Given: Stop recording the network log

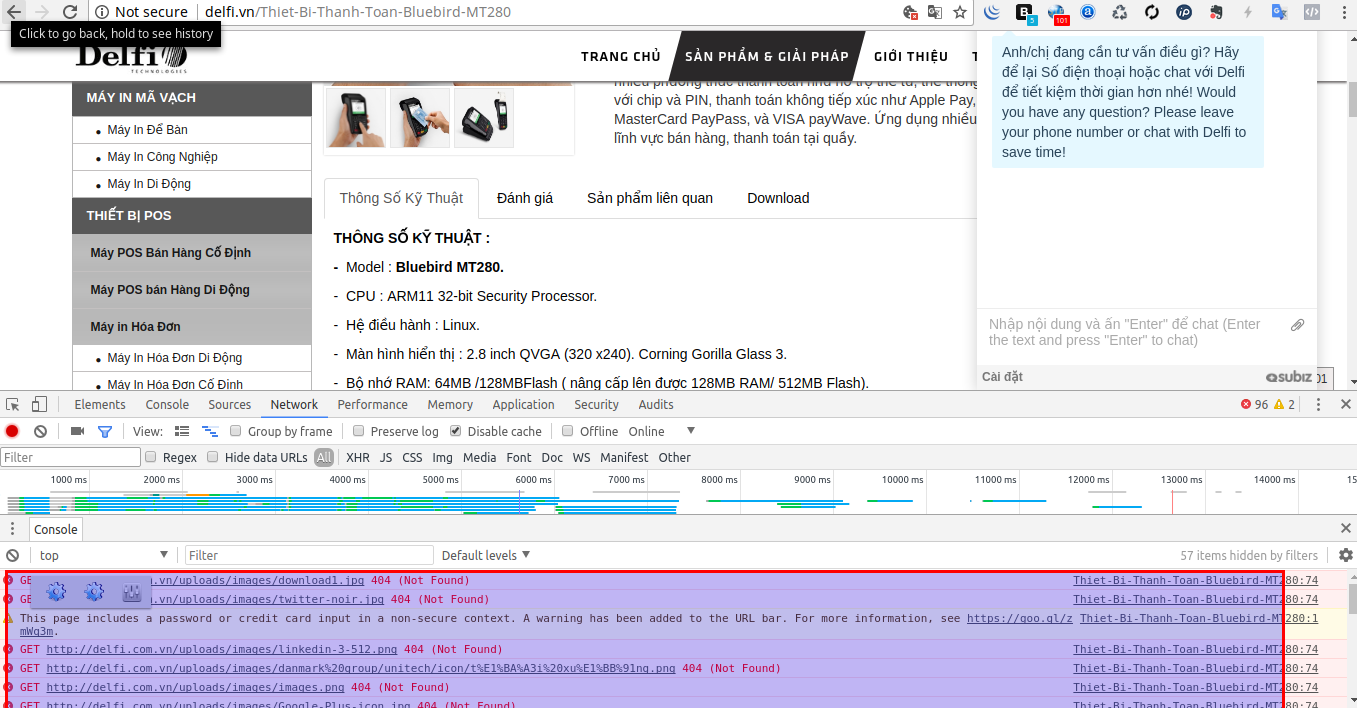Looking at the screenshot, I should coord(12,431).
